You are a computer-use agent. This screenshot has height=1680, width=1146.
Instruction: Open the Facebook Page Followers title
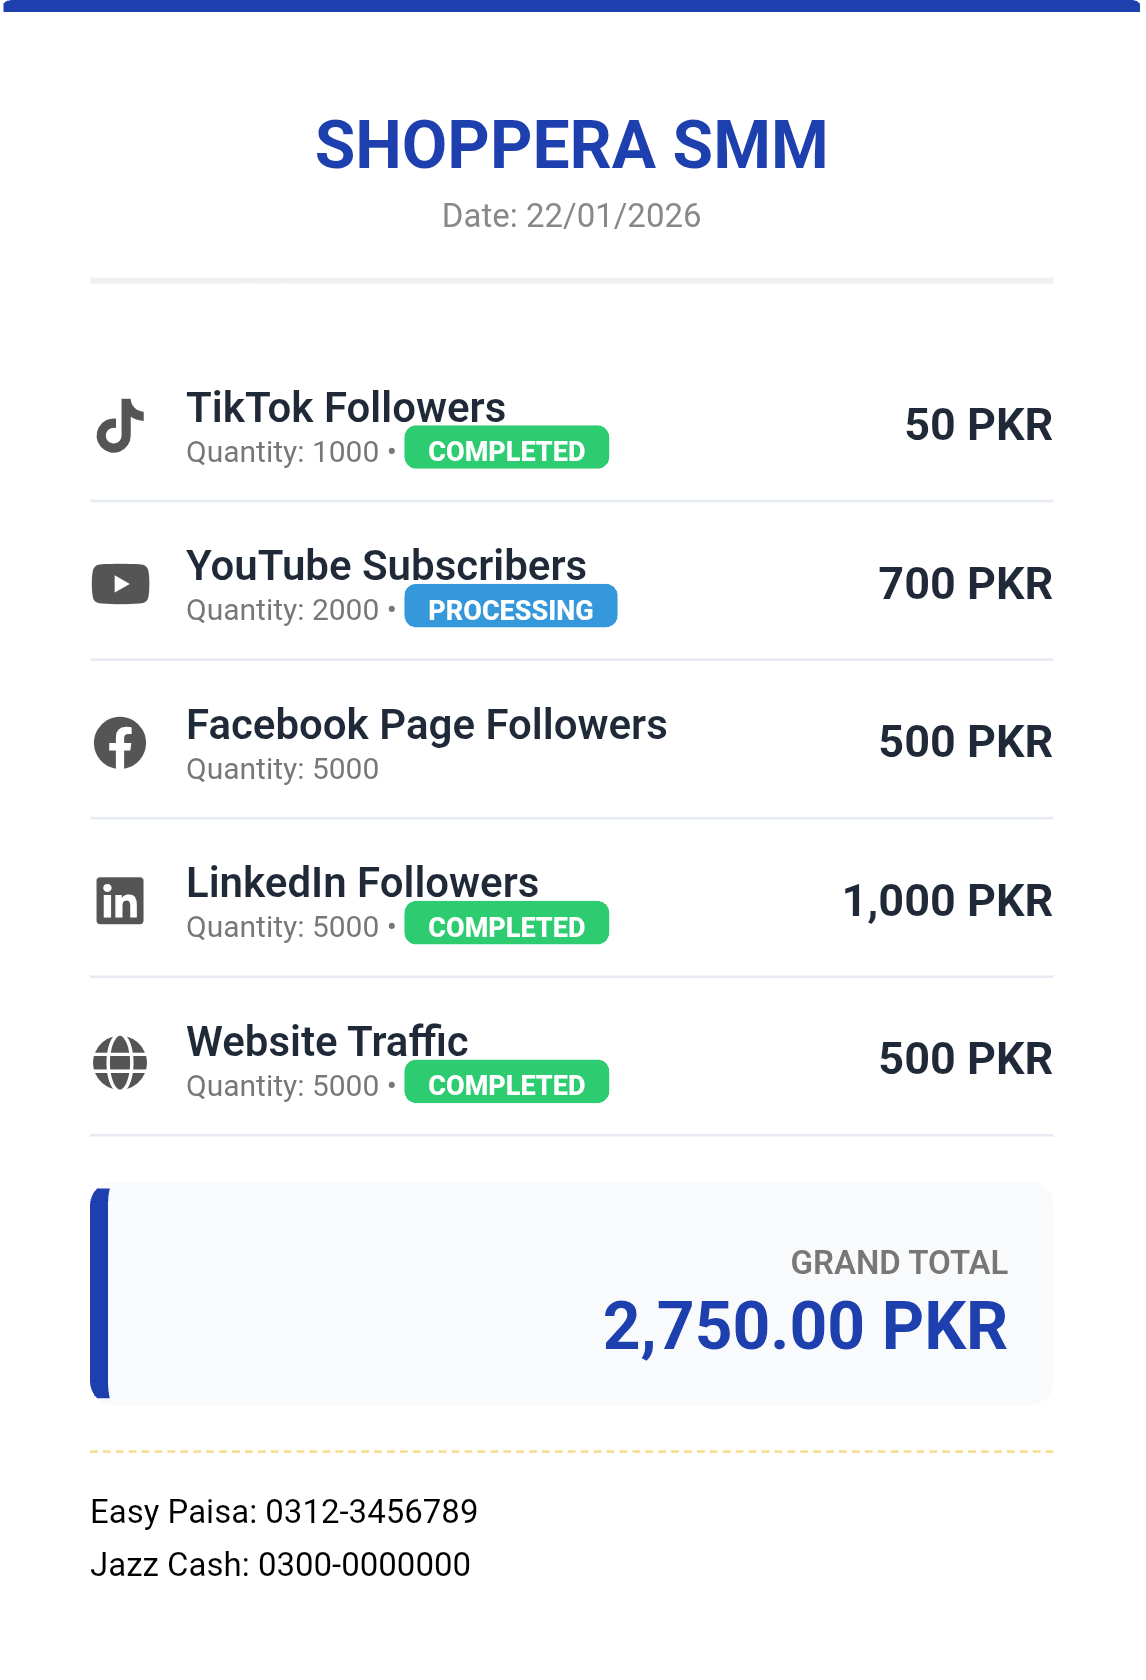pos(426,725)
